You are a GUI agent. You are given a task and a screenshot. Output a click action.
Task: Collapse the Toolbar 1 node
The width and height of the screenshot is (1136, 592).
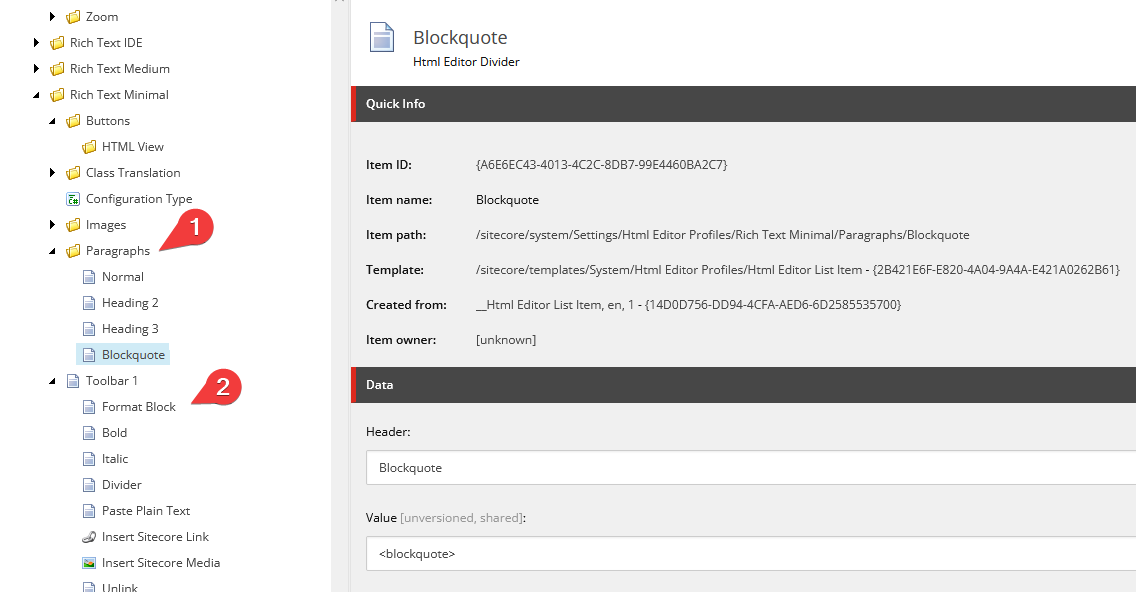click(52, 381)
